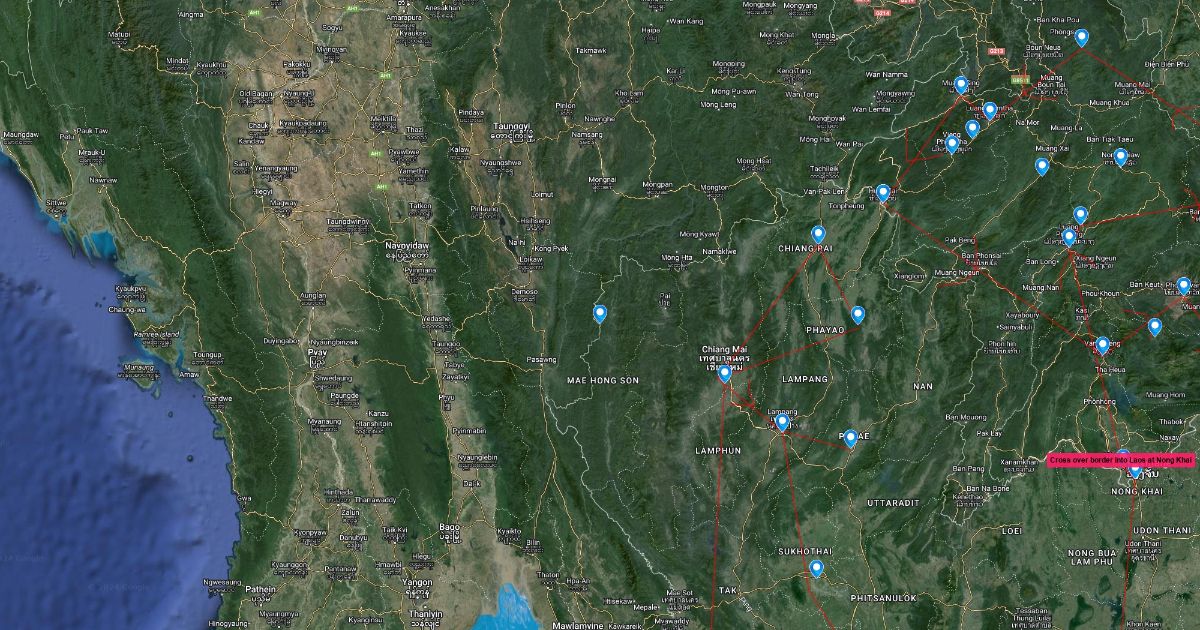The width and height of the screenshot is (1200, 630).
Task: Open the pin in Mae Hong Son province
Action: (600, 314)
